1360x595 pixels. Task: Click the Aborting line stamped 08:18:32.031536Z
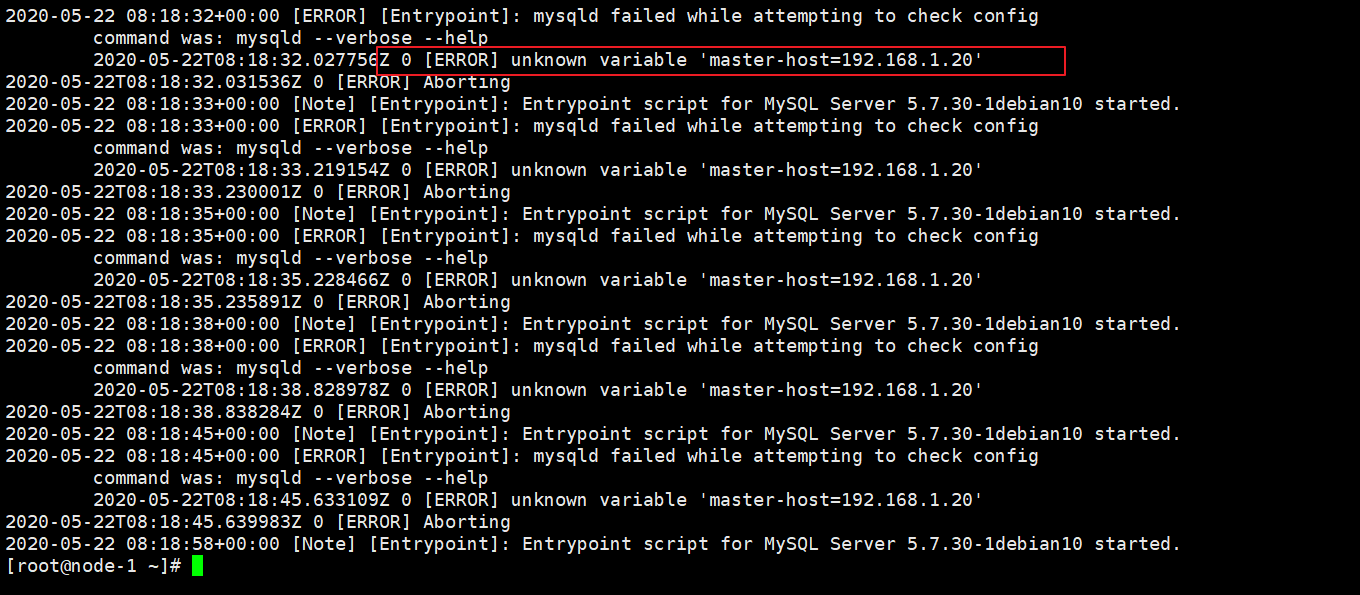[258, 82]
